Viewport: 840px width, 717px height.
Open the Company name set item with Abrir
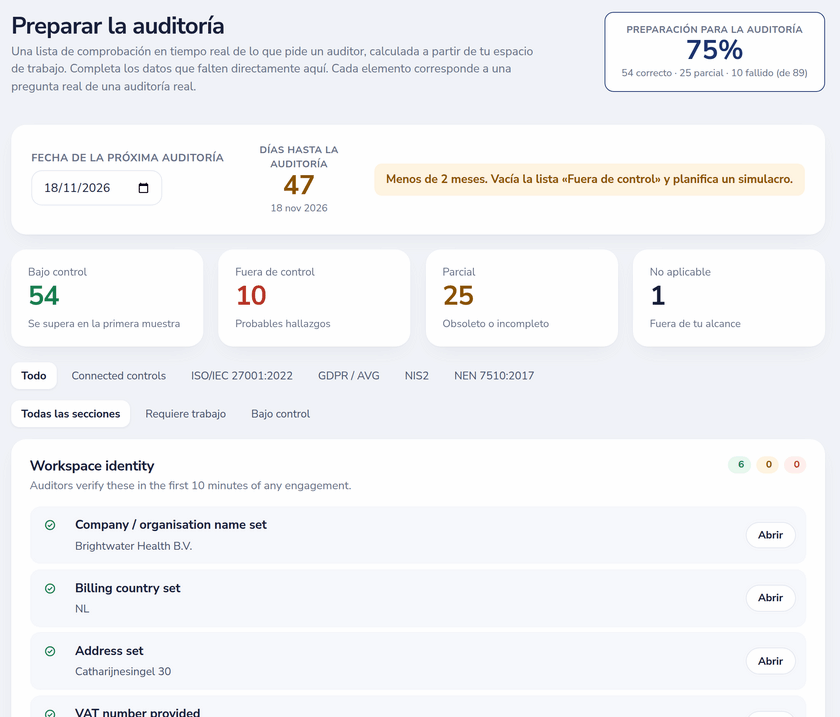tap(770, 535)
